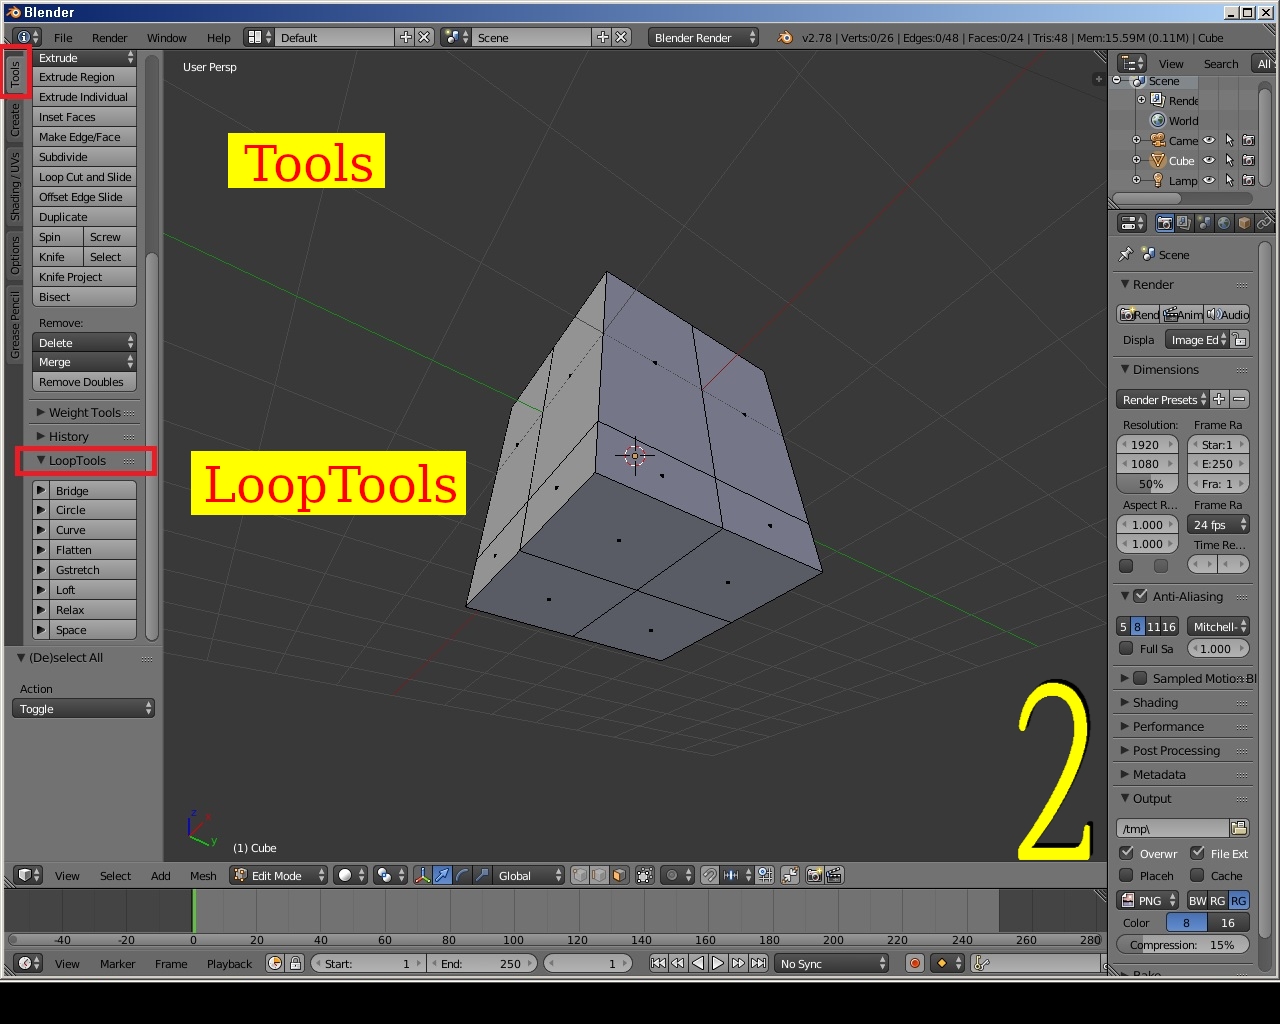Select the scale manipulator icon

click(482, 875)
